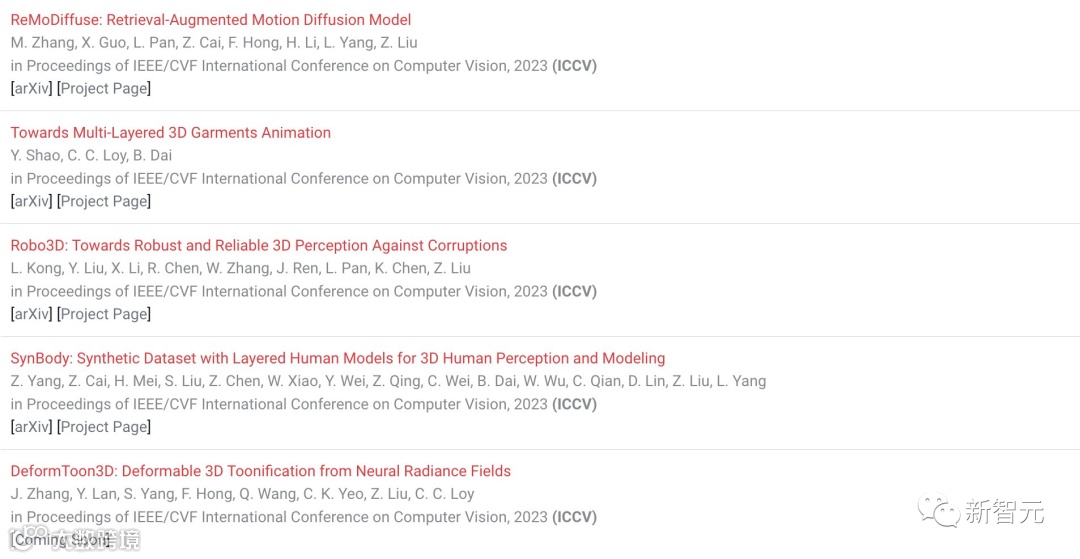1080x559 pixels.
Task: Open Project Page for Garments Animation paper
Action: [x=104, y=201]
